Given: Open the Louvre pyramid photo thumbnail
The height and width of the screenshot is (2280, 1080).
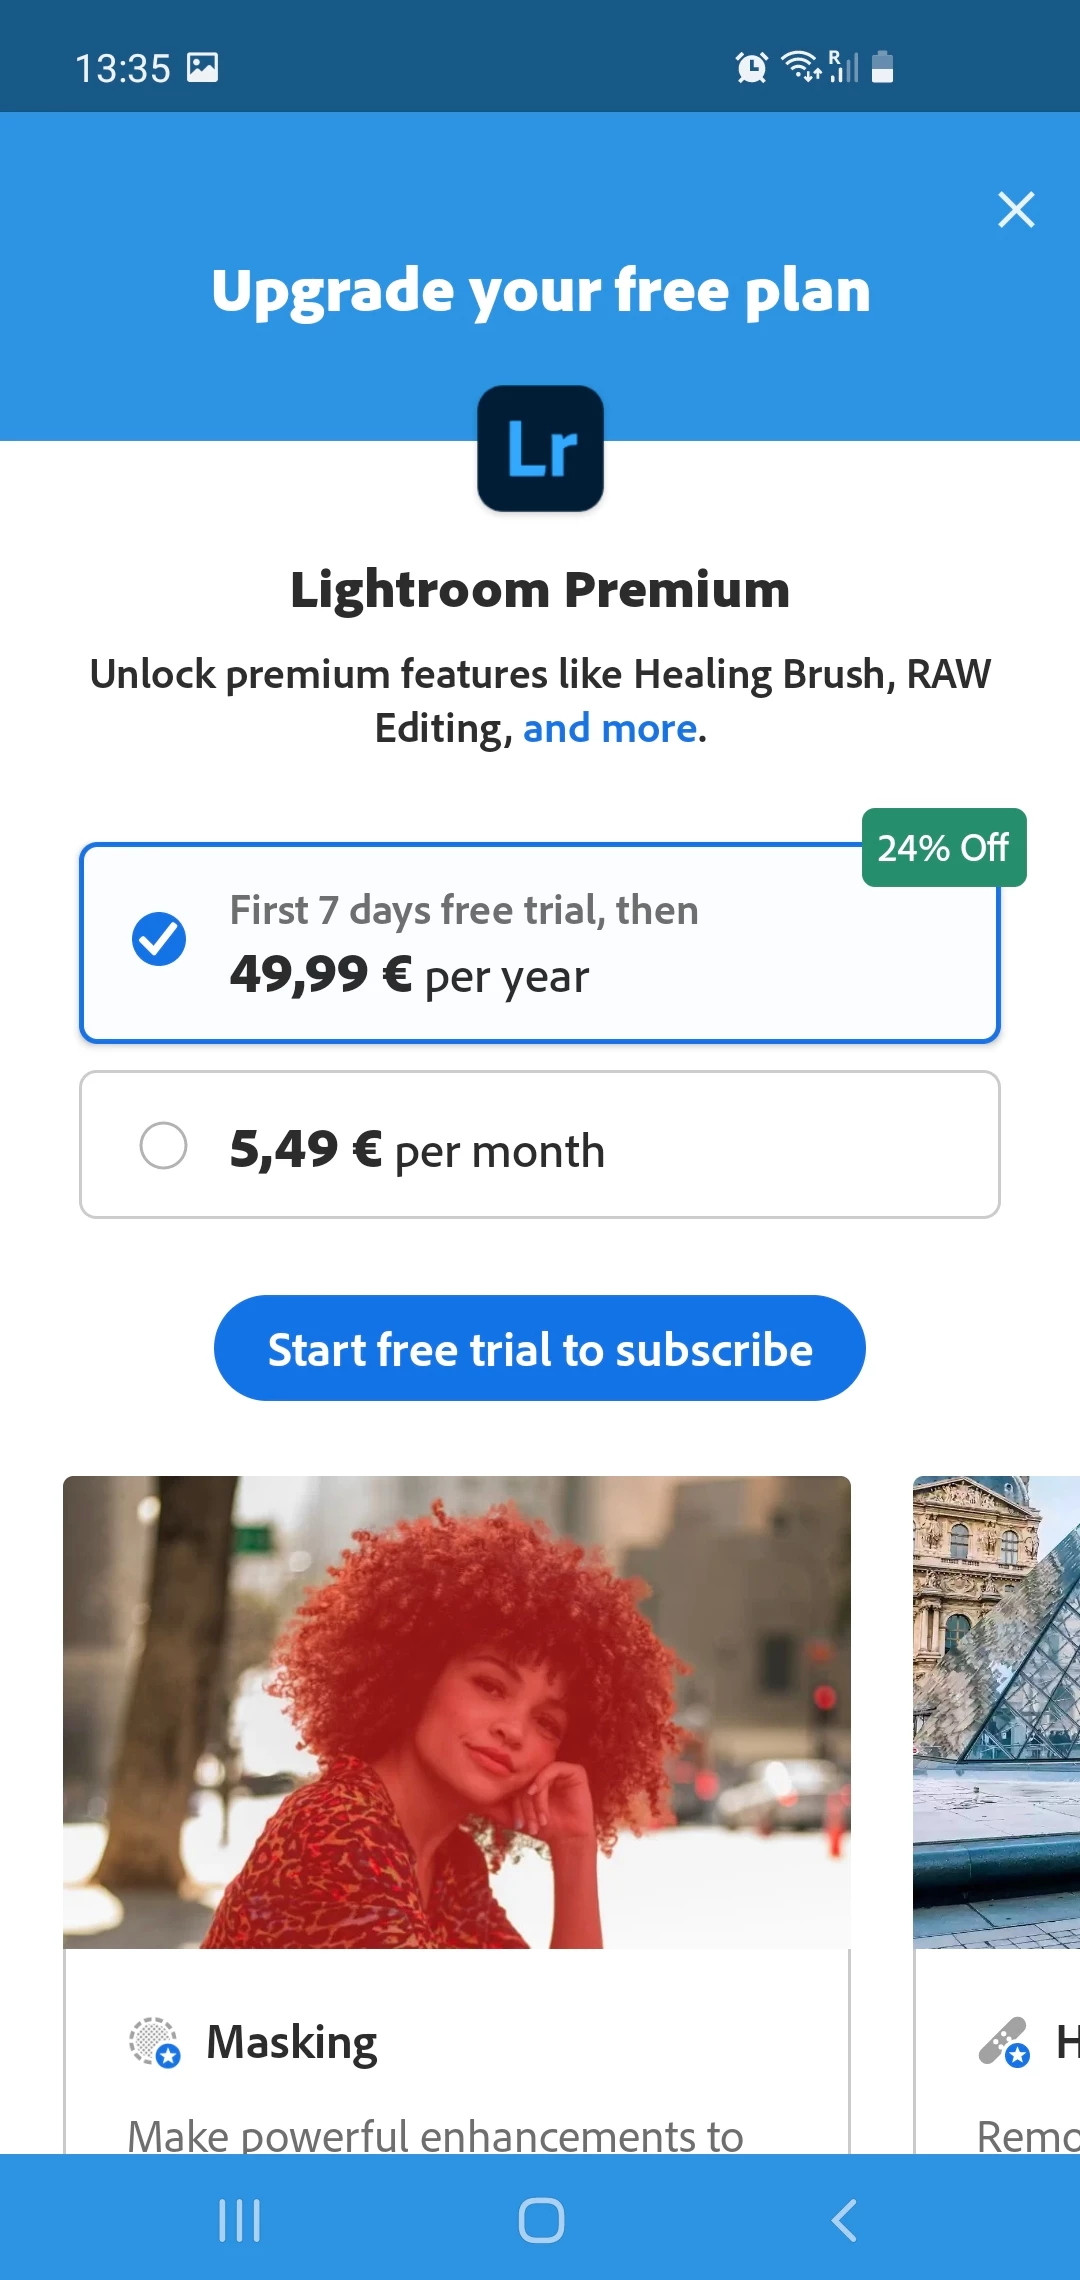Looking at the screenshot, I should click(x=996, y=1712).
